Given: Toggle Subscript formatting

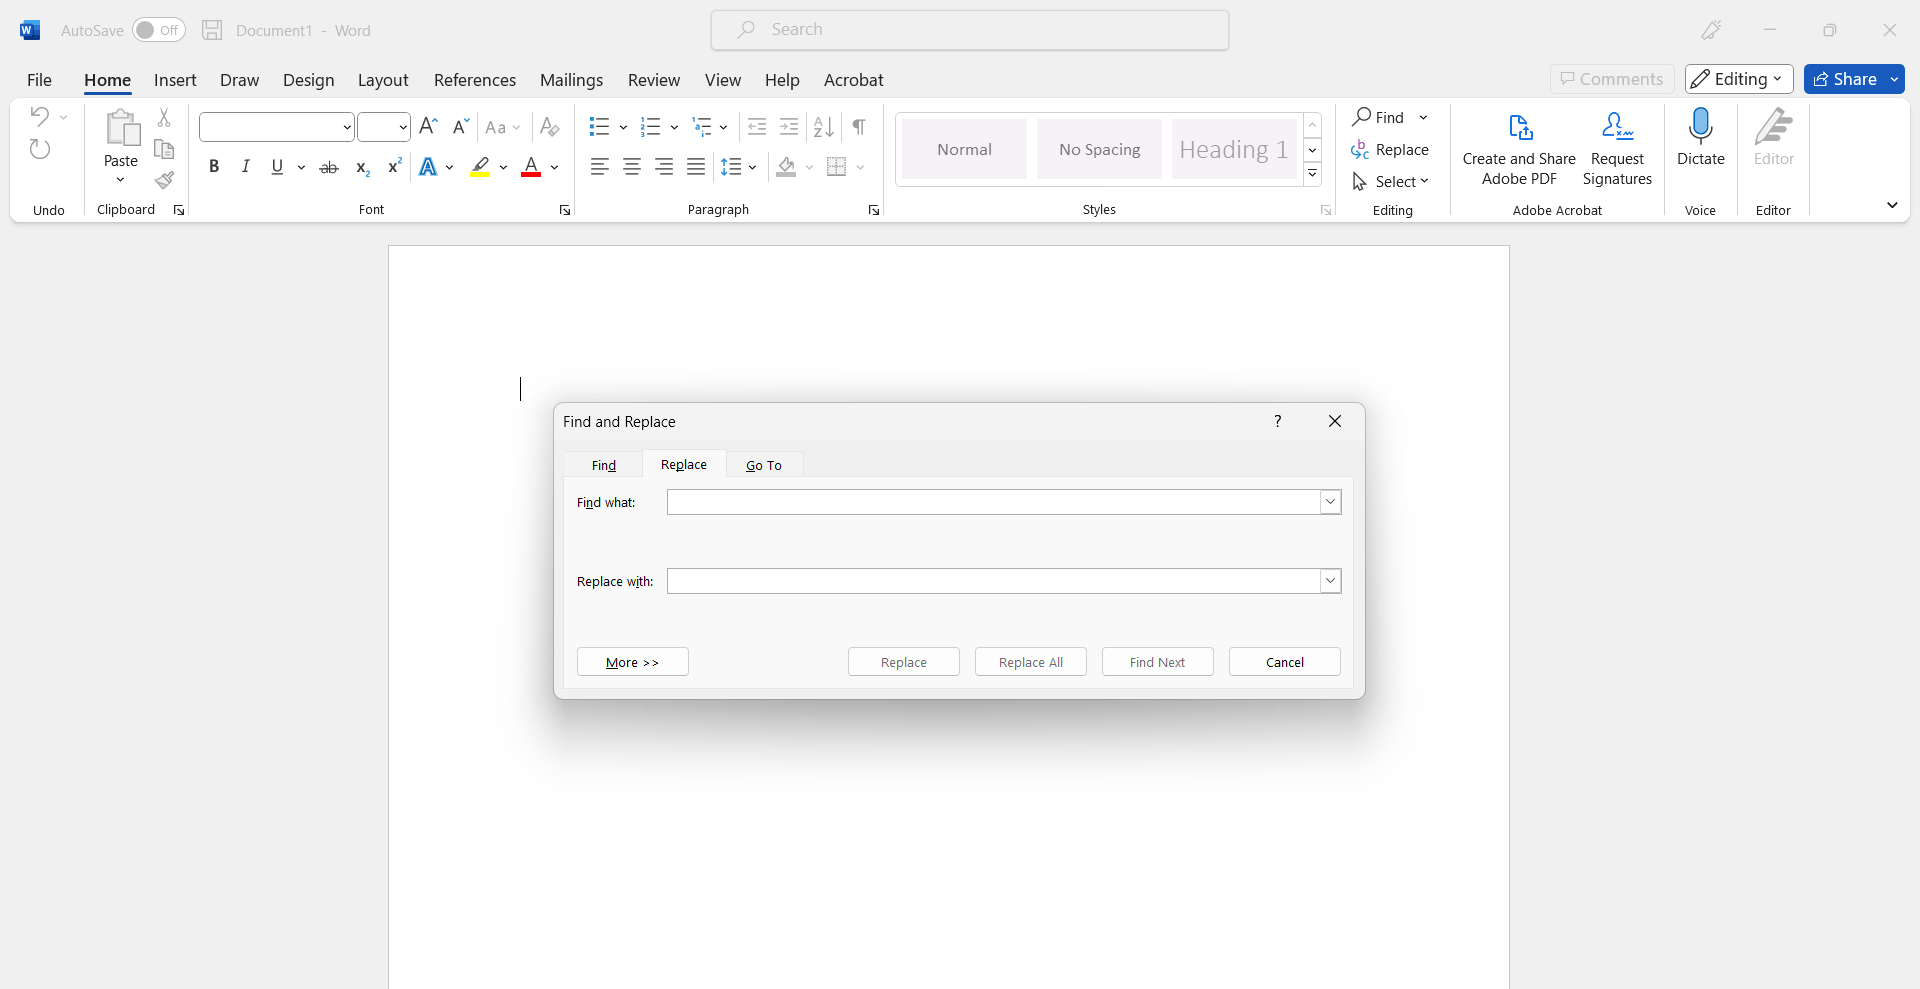Looking at the screenshot, I should (x=362, y=167).
